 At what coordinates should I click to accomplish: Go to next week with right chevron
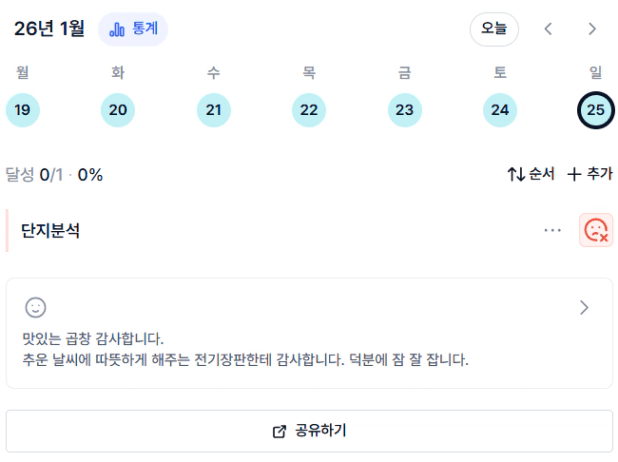coord(592,29)
